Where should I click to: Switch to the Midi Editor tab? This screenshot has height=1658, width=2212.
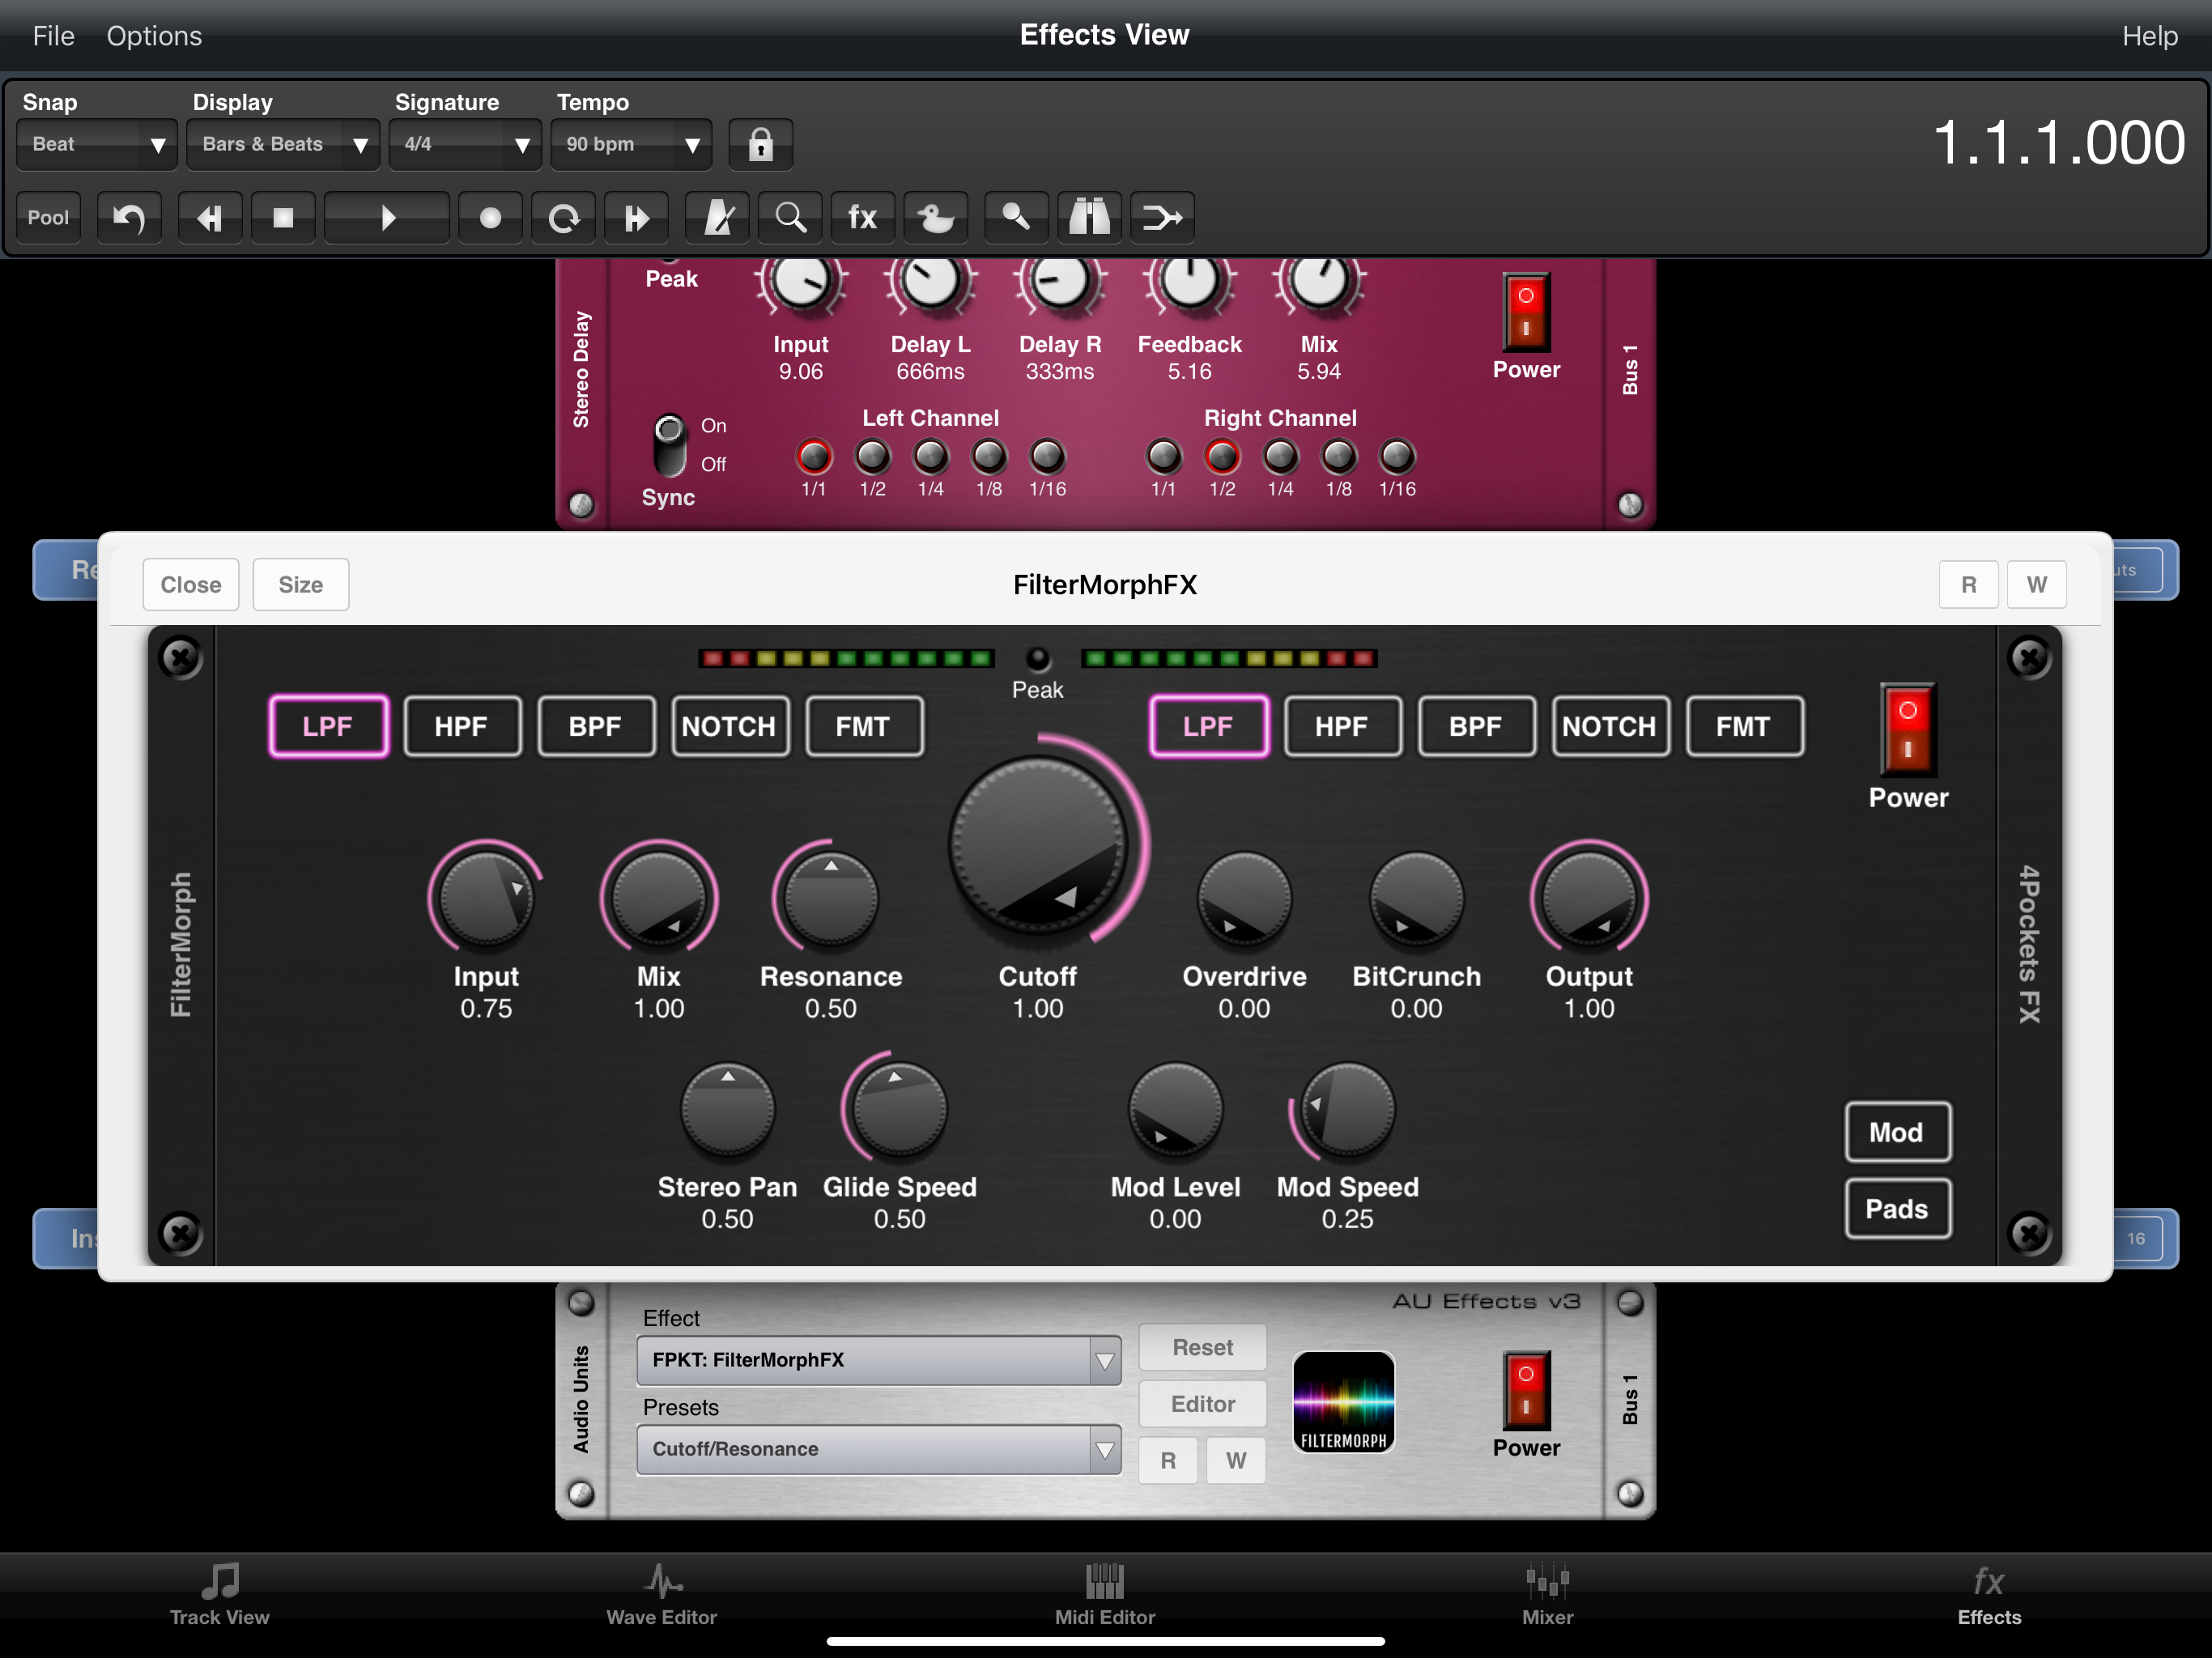click(x=1105, y=1596)
